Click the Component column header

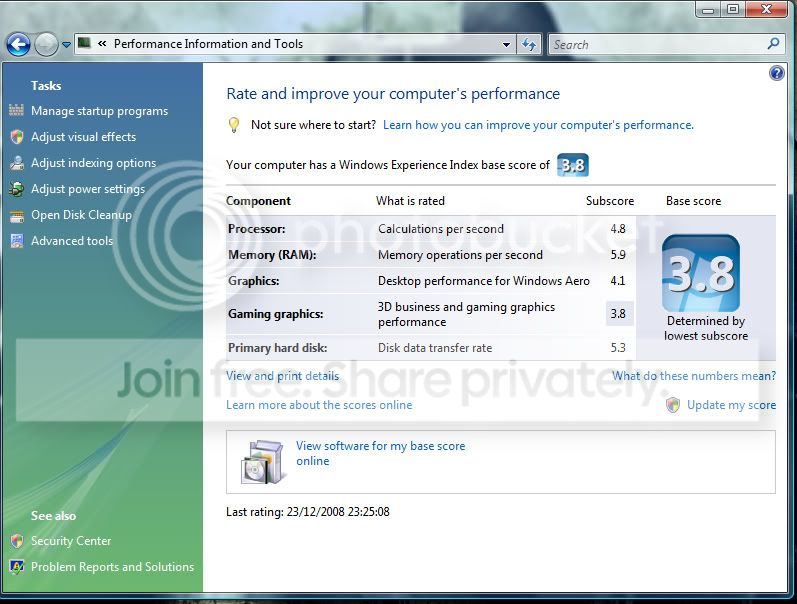click(258, 201)
